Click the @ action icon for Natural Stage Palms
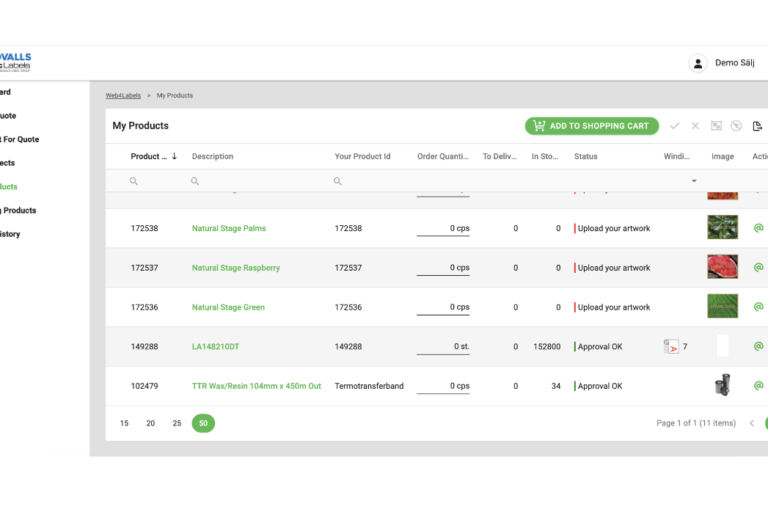The width and height of the screenshot is (768, 512). click(758, 228)
